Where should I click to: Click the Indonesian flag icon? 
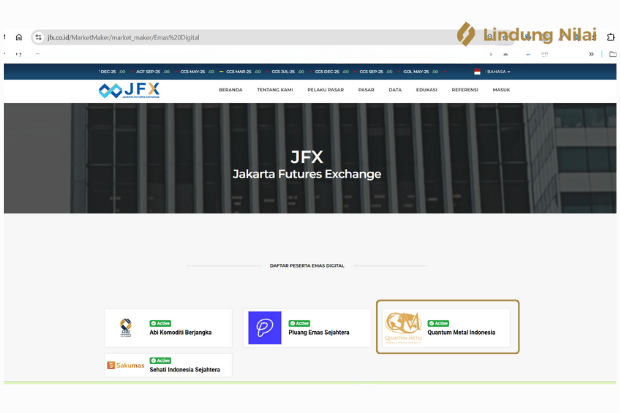pos(477,72)
